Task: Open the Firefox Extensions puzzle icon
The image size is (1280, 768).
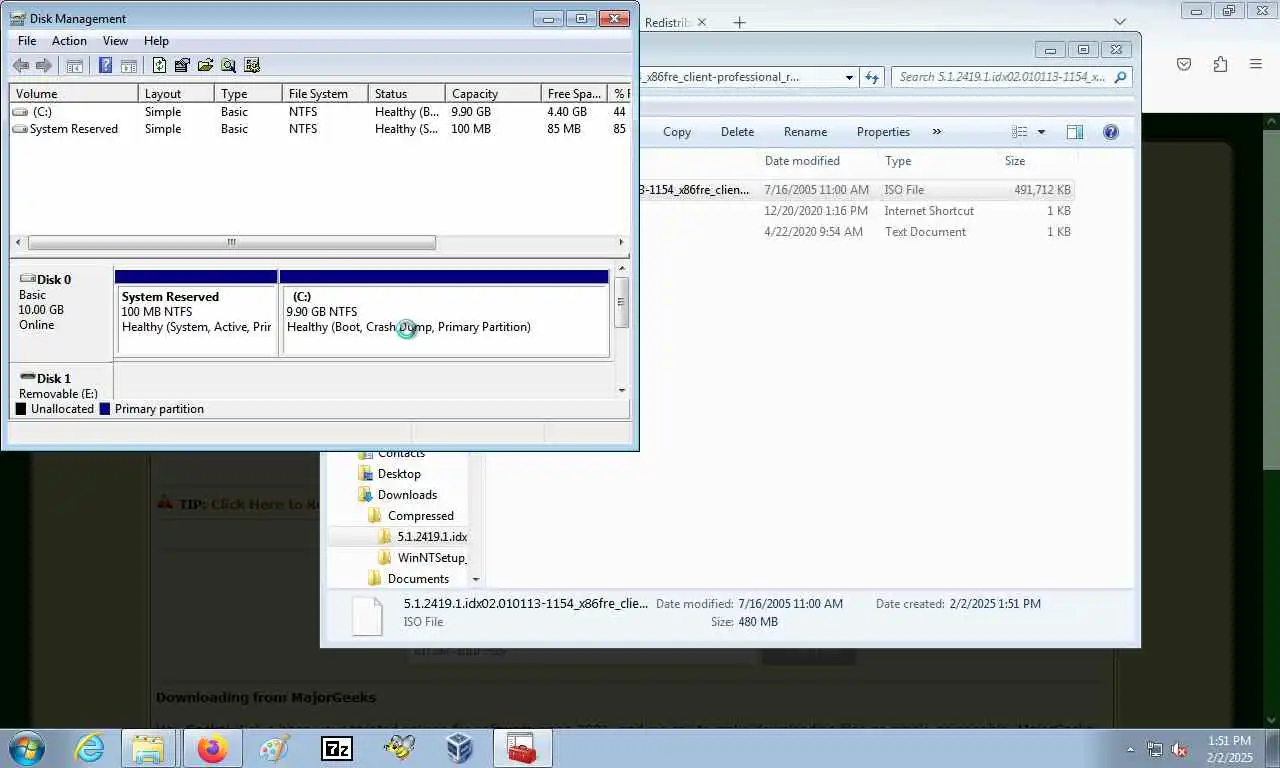Action: click(1220, 64)
